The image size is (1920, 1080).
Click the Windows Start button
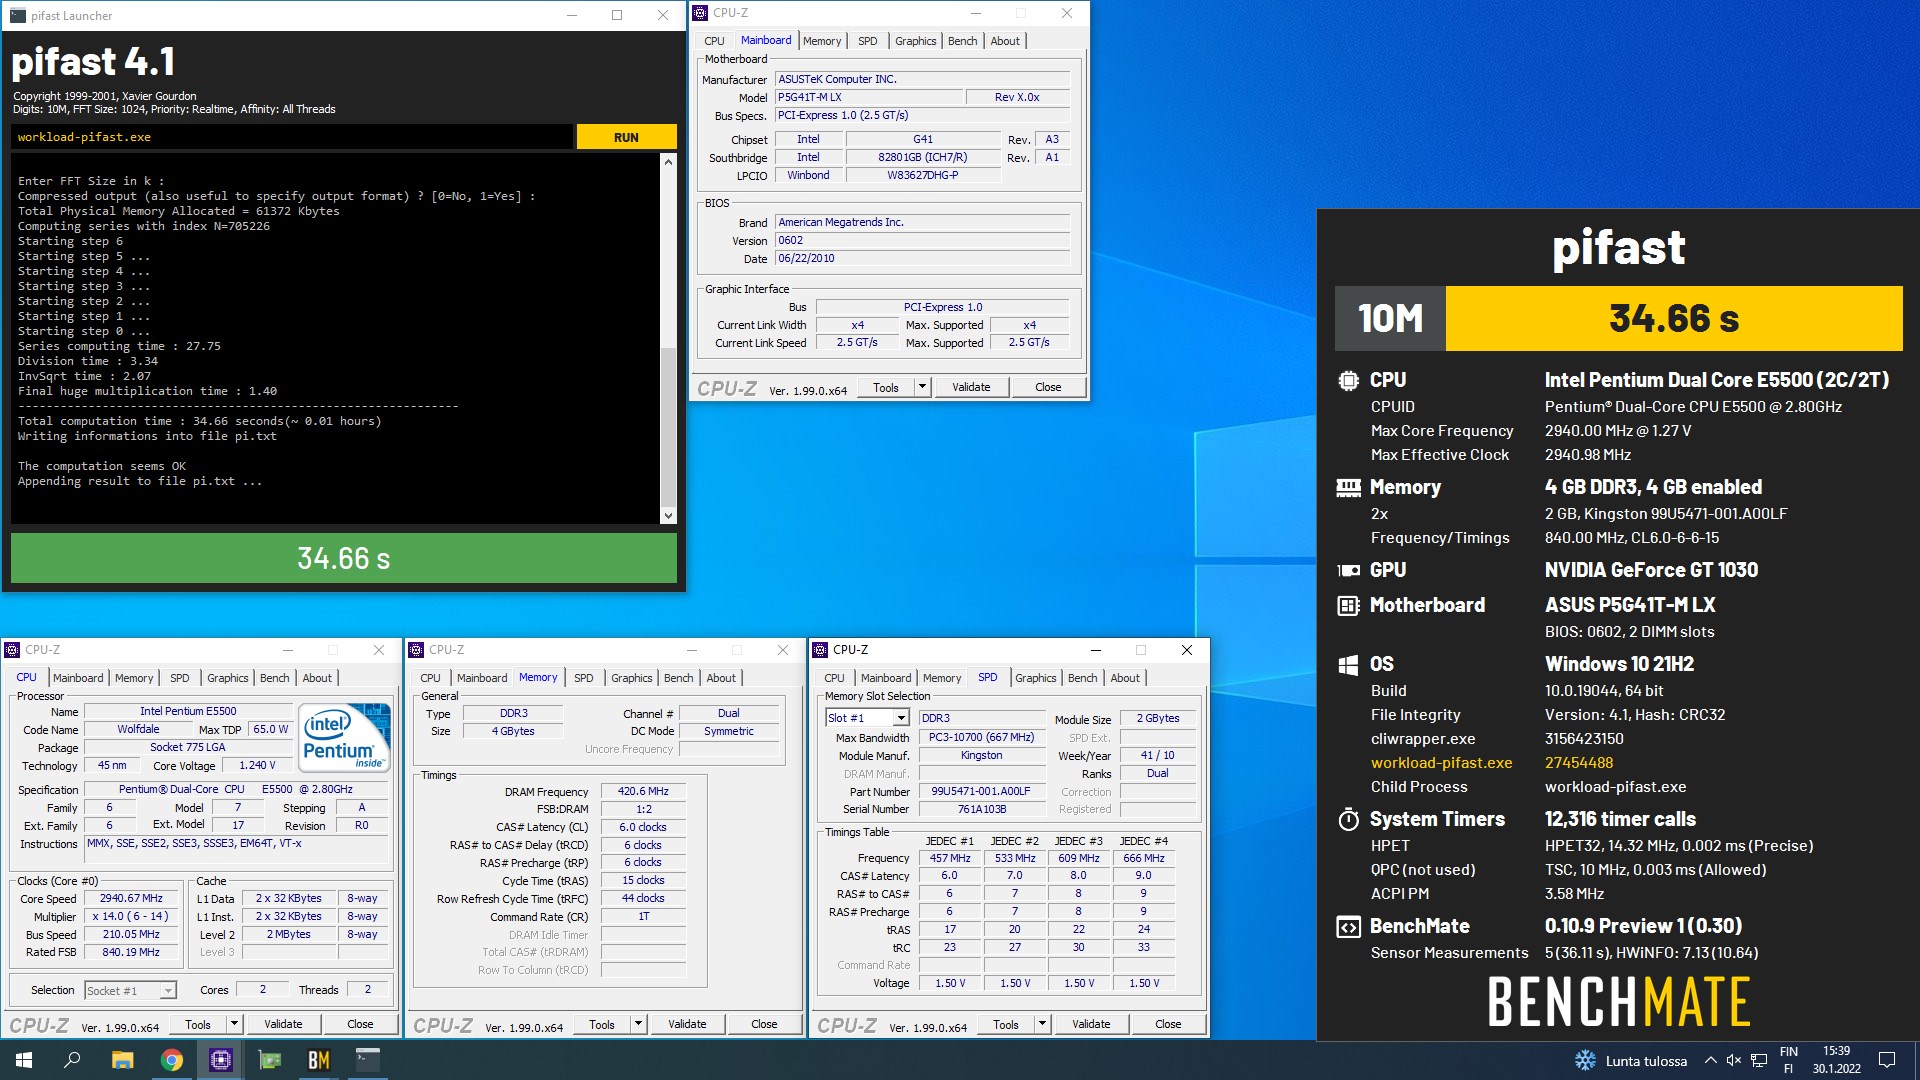(24, 1060)
